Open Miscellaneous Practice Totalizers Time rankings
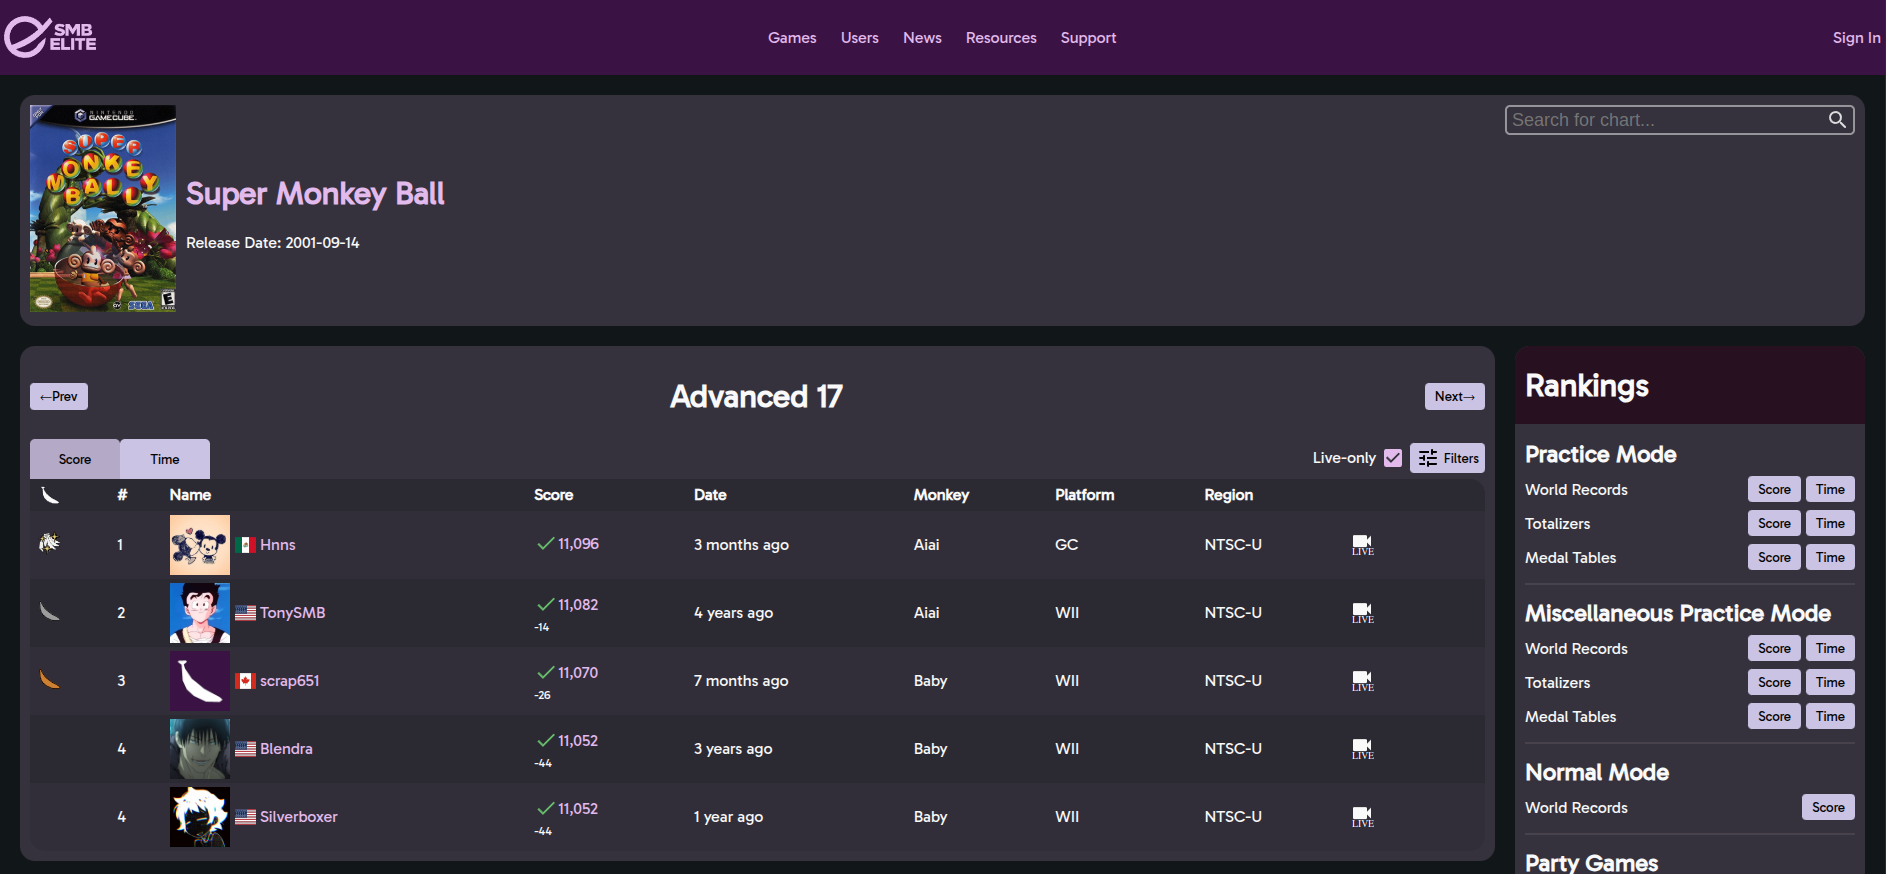 coord(1830,682)
